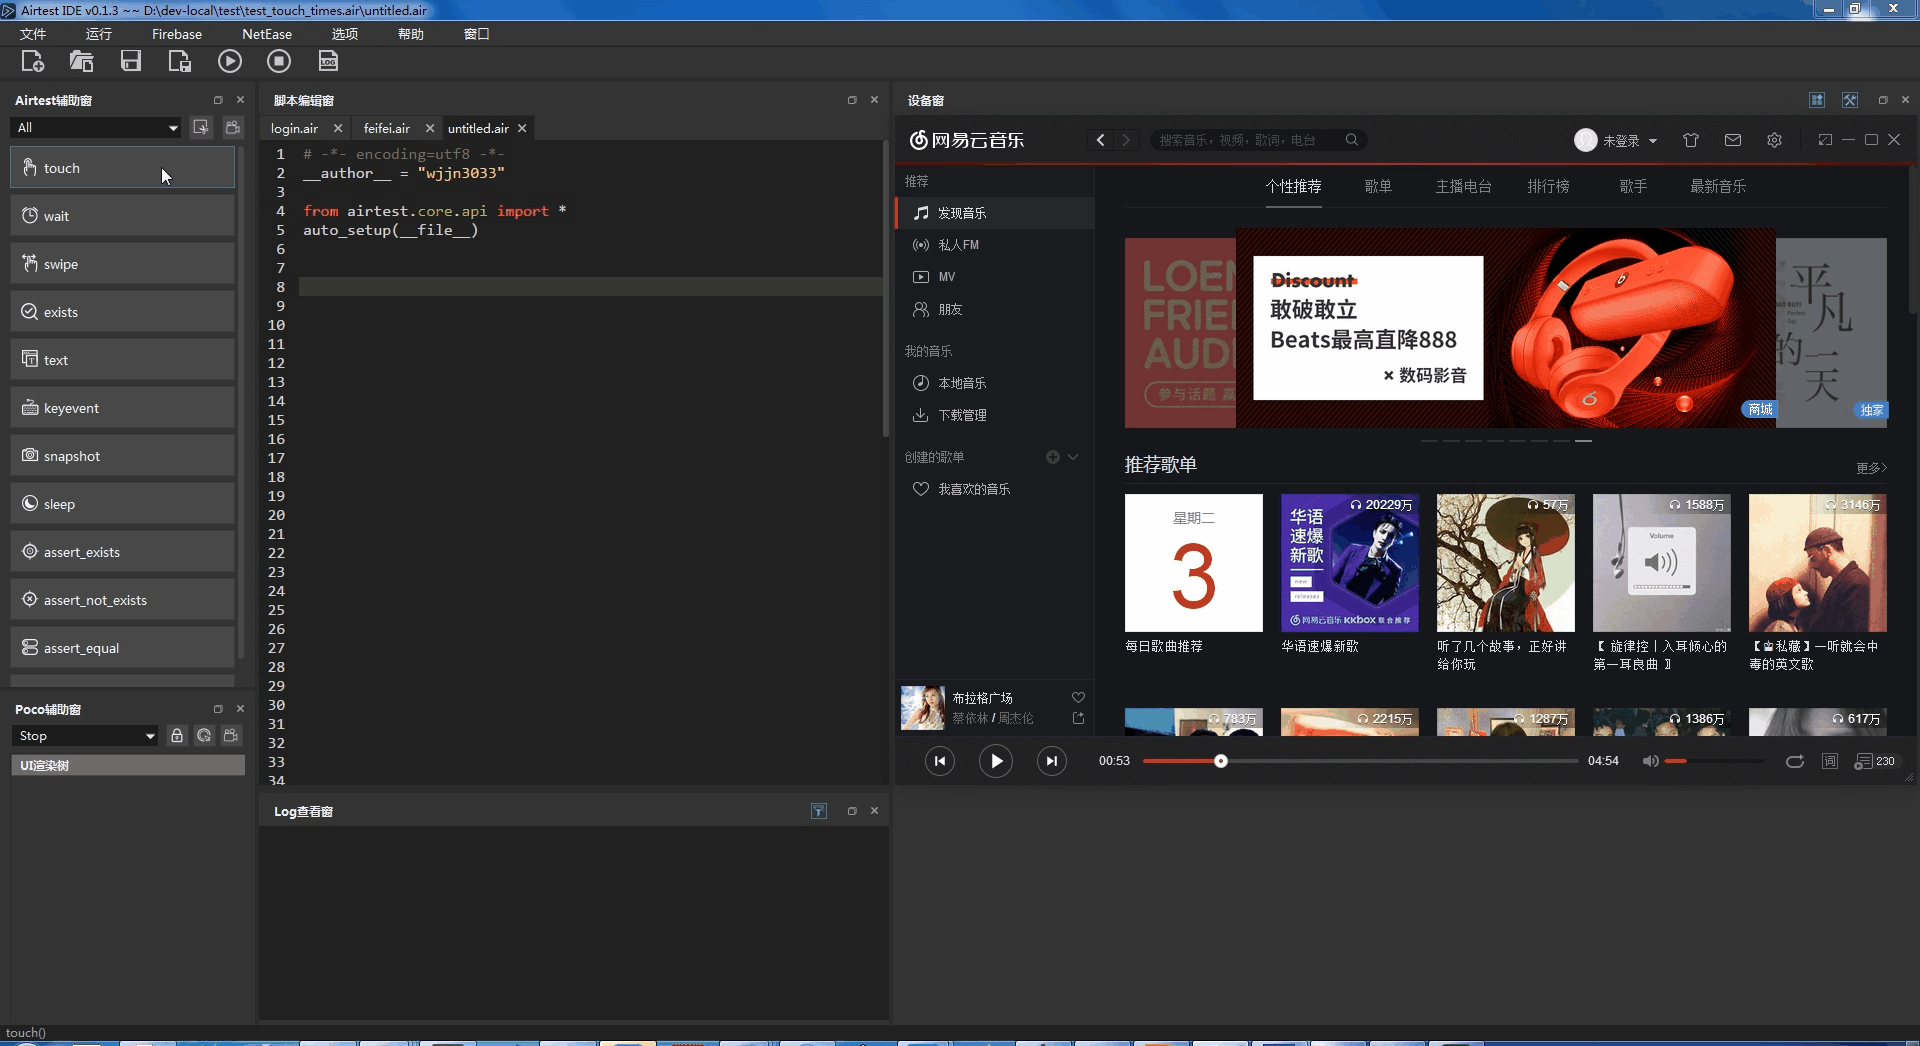1920x1046 pixels.
Task: Like the current song with heart icon
Action: pos(1078,698)
